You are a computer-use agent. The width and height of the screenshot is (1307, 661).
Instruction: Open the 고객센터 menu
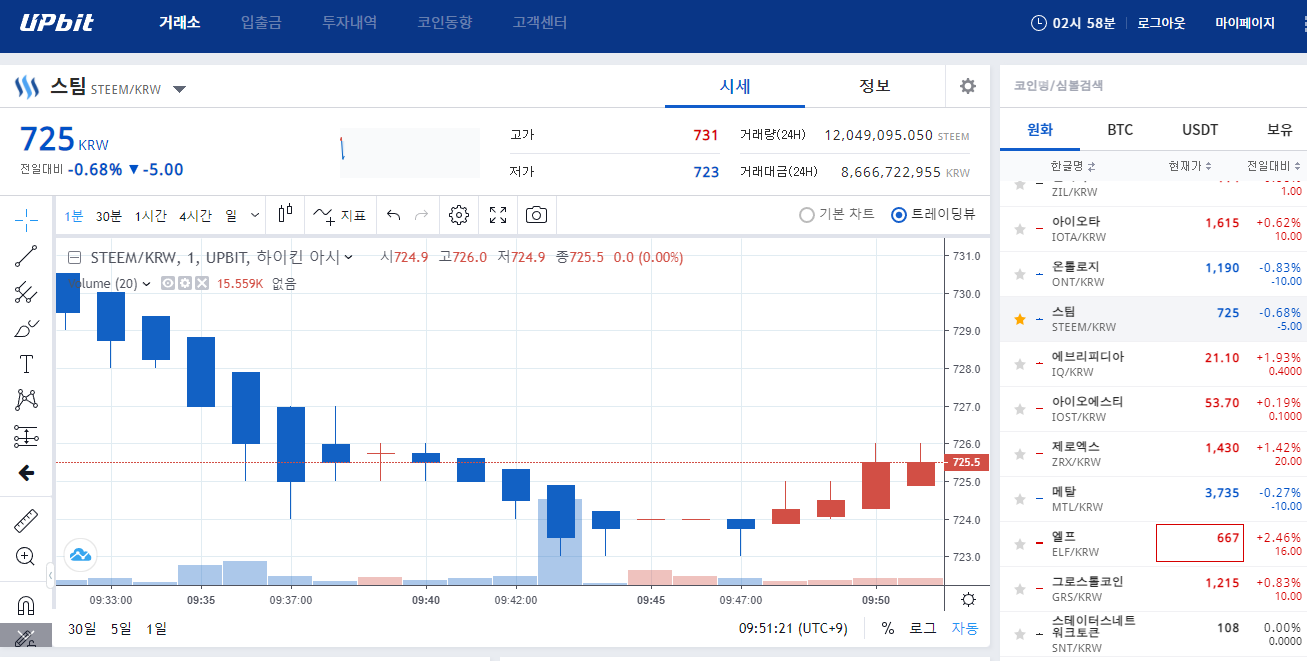(x=540, y=22)
